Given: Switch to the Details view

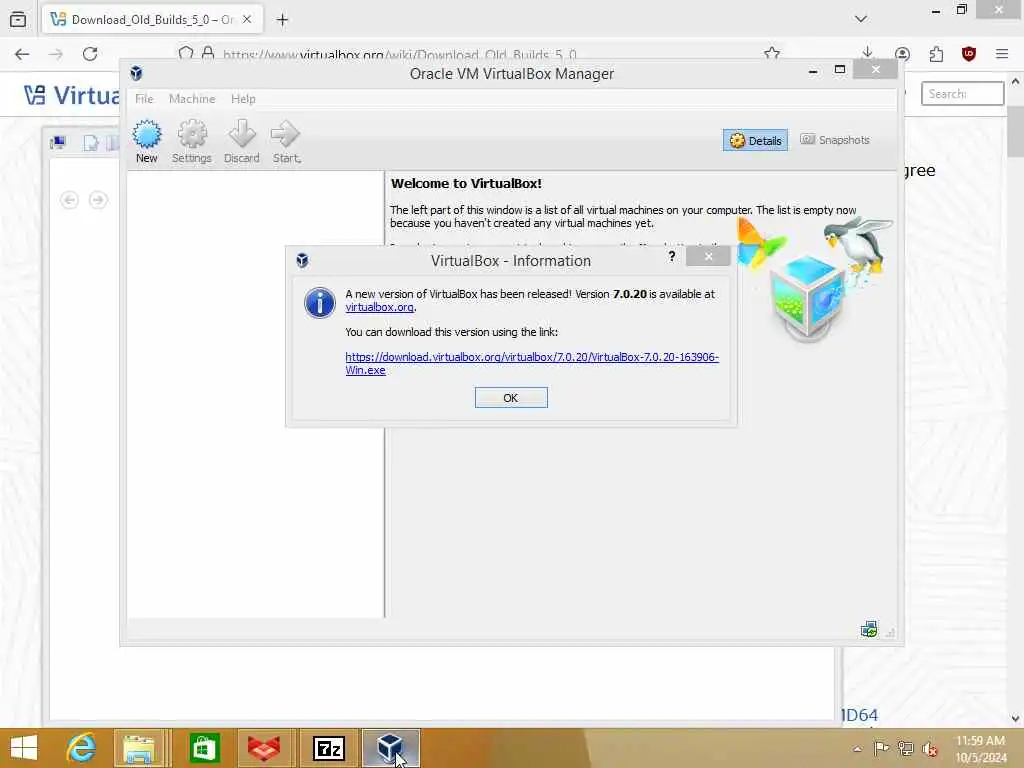Looking at the screenshot, I should [x=756, y=140].
